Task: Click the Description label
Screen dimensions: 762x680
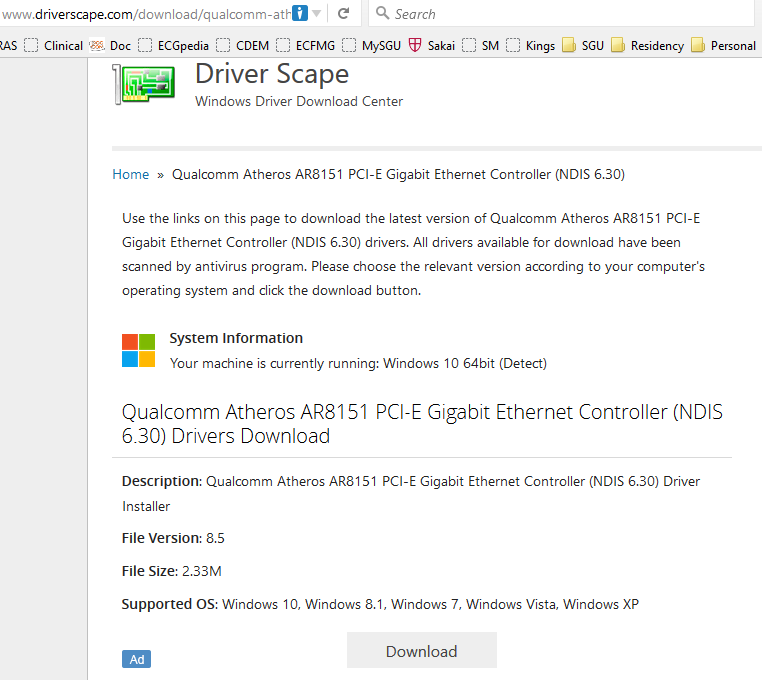Action: (x=162, y=481)
